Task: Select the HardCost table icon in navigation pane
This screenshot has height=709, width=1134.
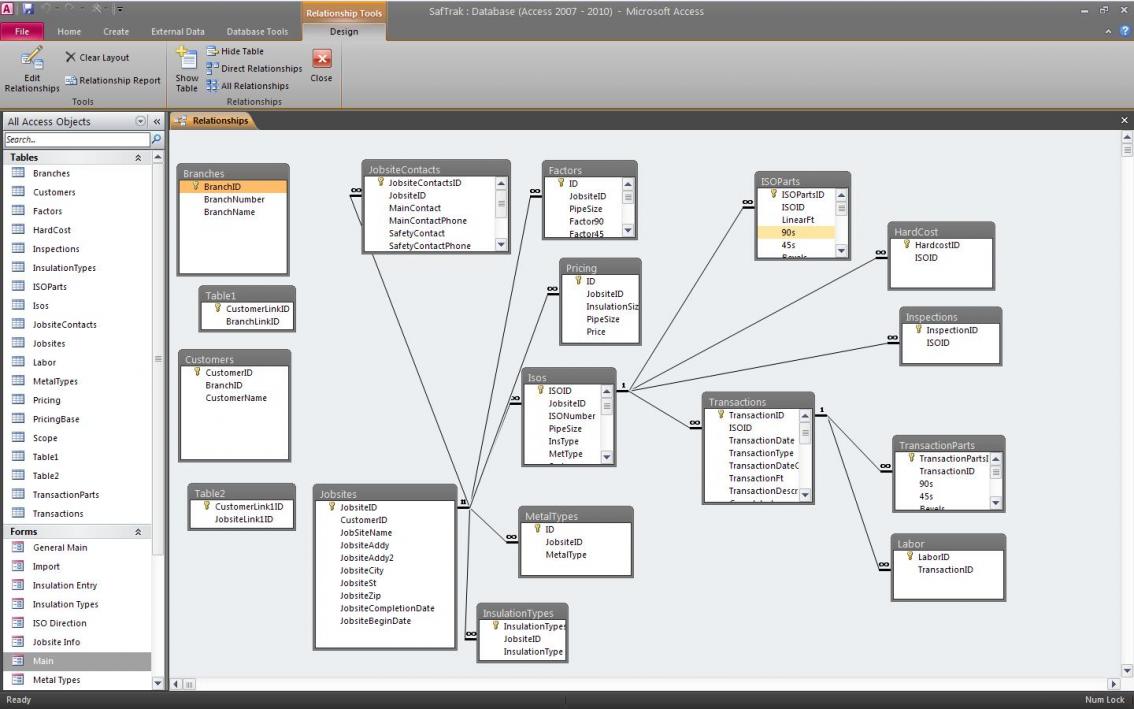Action: coord(18,229)
